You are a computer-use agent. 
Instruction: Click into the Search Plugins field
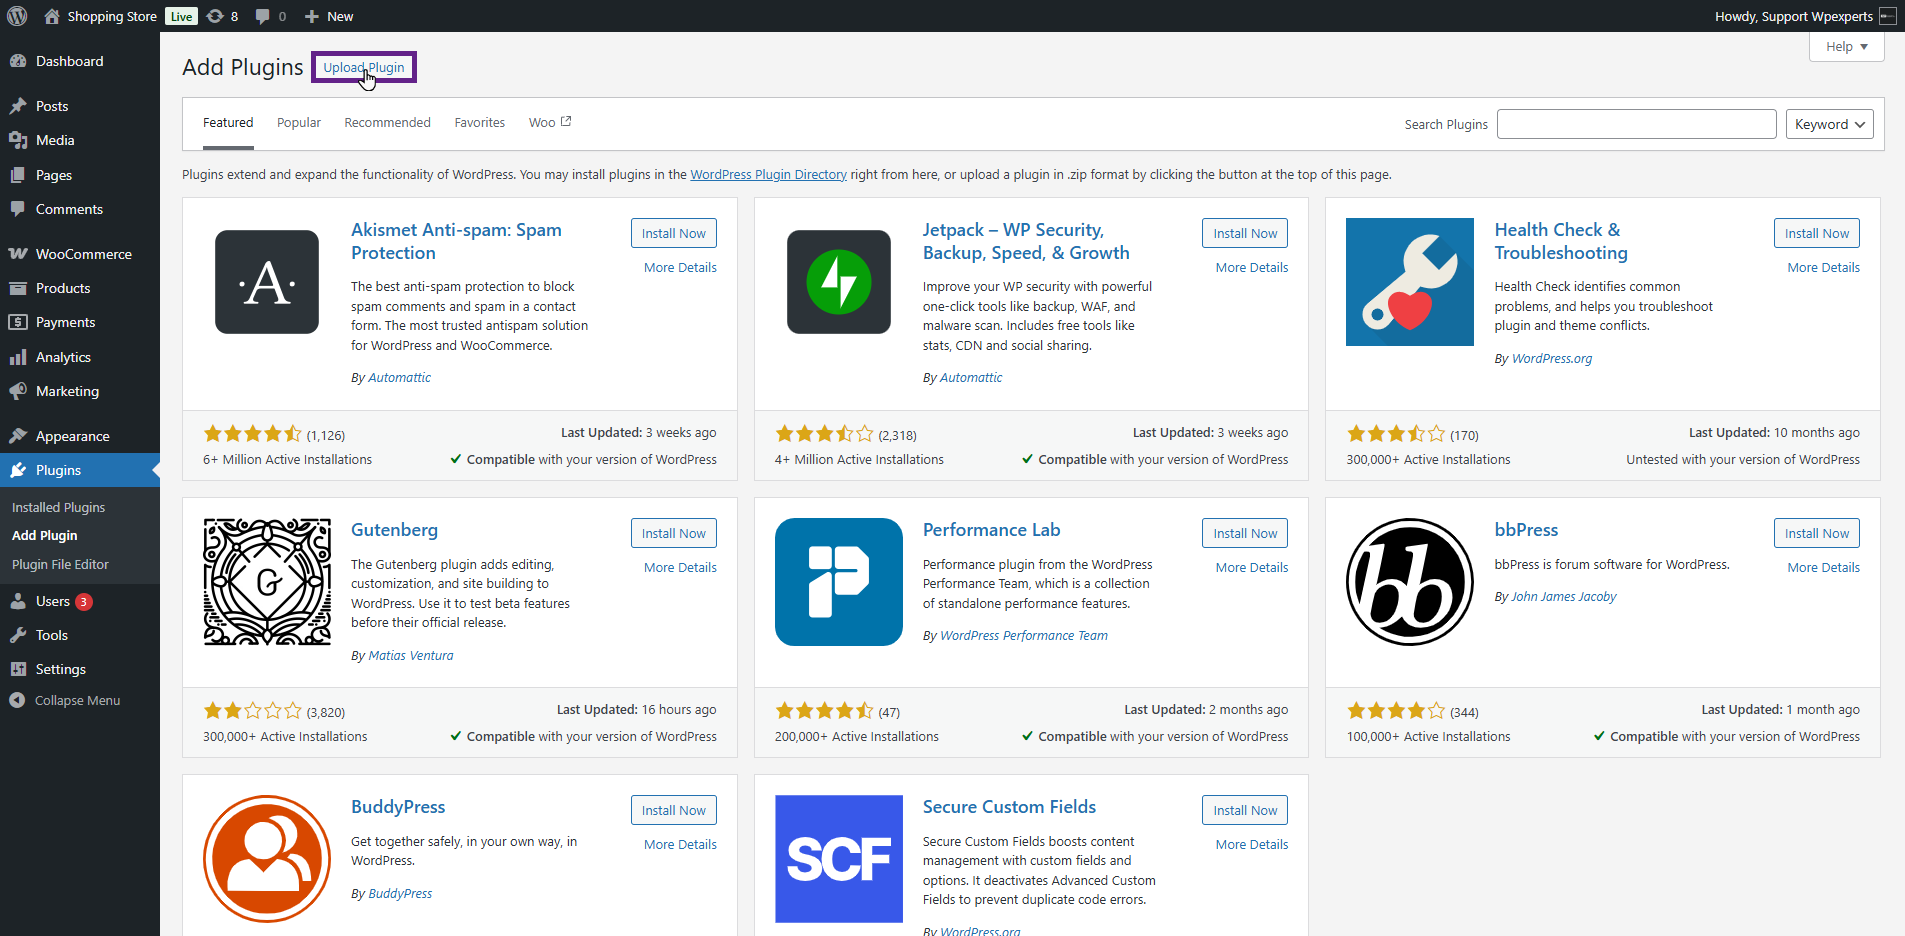[x=1636, y=124]
